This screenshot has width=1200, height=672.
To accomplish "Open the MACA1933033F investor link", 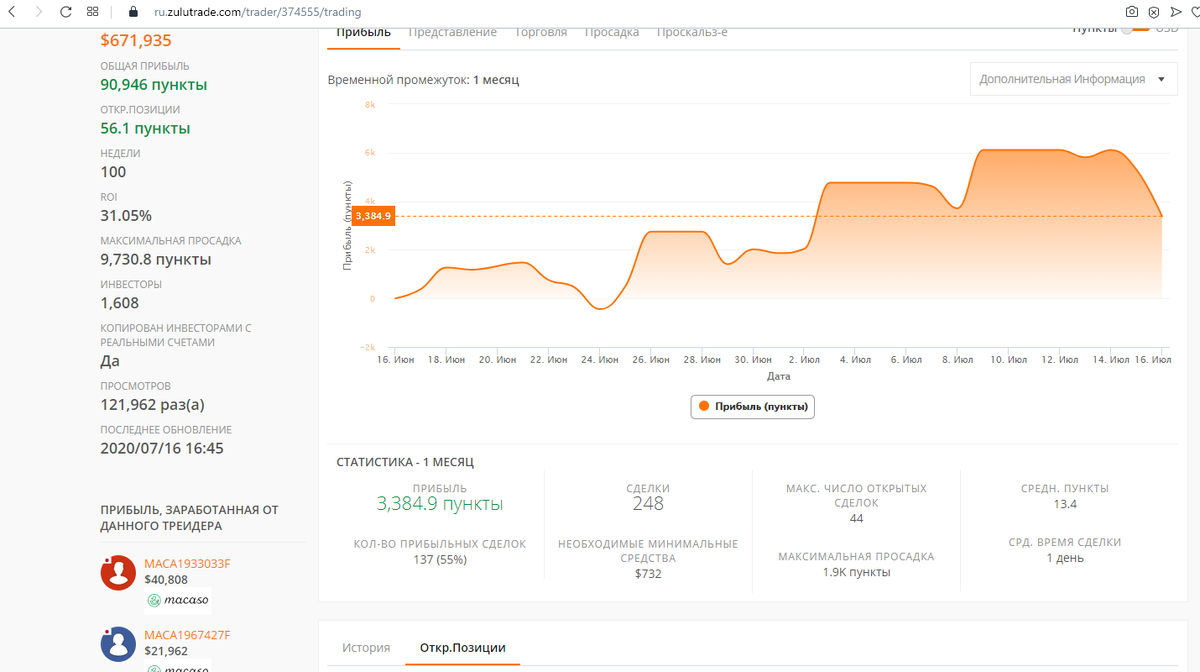I will [x=187, y=563].
